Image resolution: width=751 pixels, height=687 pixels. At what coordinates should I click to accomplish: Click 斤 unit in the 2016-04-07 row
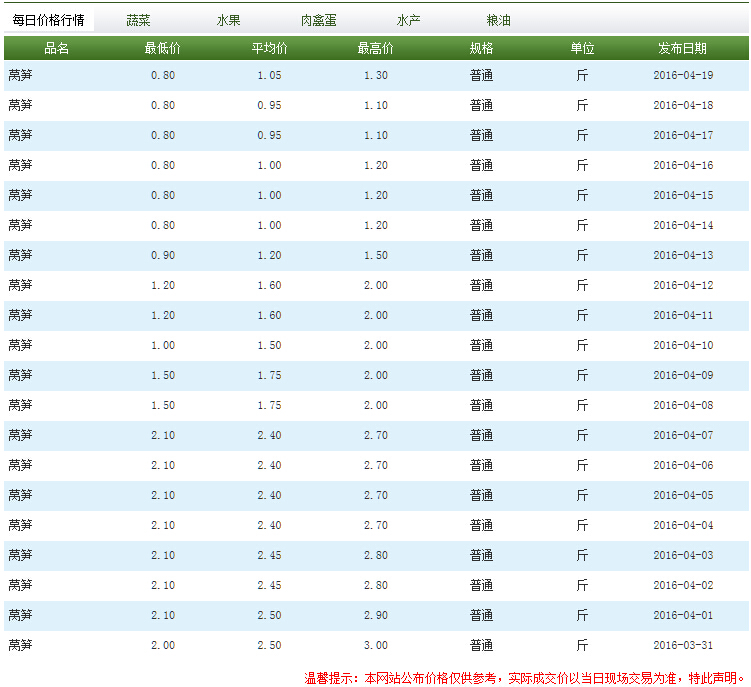pyautogui.click(x=582, y=435)
